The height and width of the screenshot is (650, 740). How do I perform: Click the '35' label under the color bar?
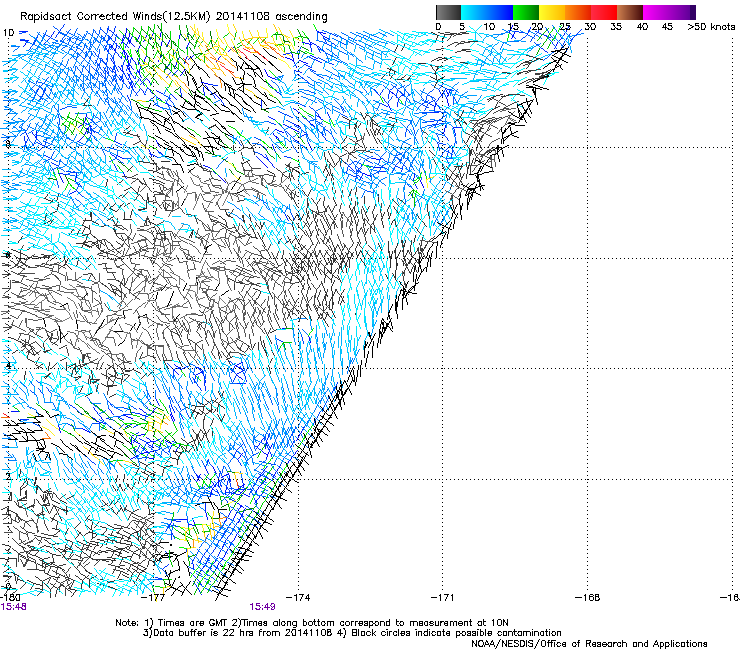point(616,27)
